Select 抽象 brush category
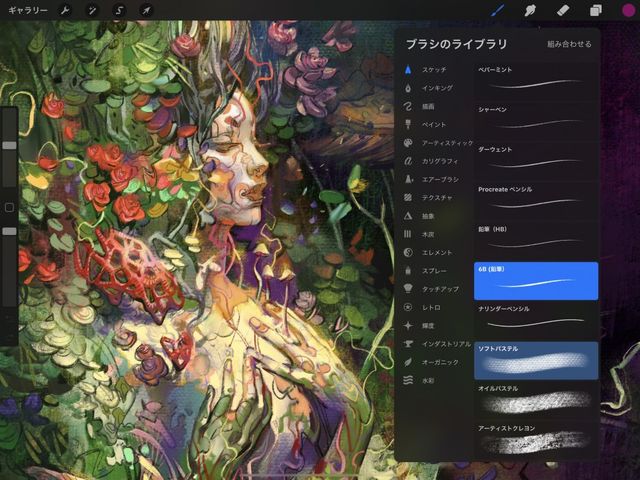 click(x=428, y=216)
